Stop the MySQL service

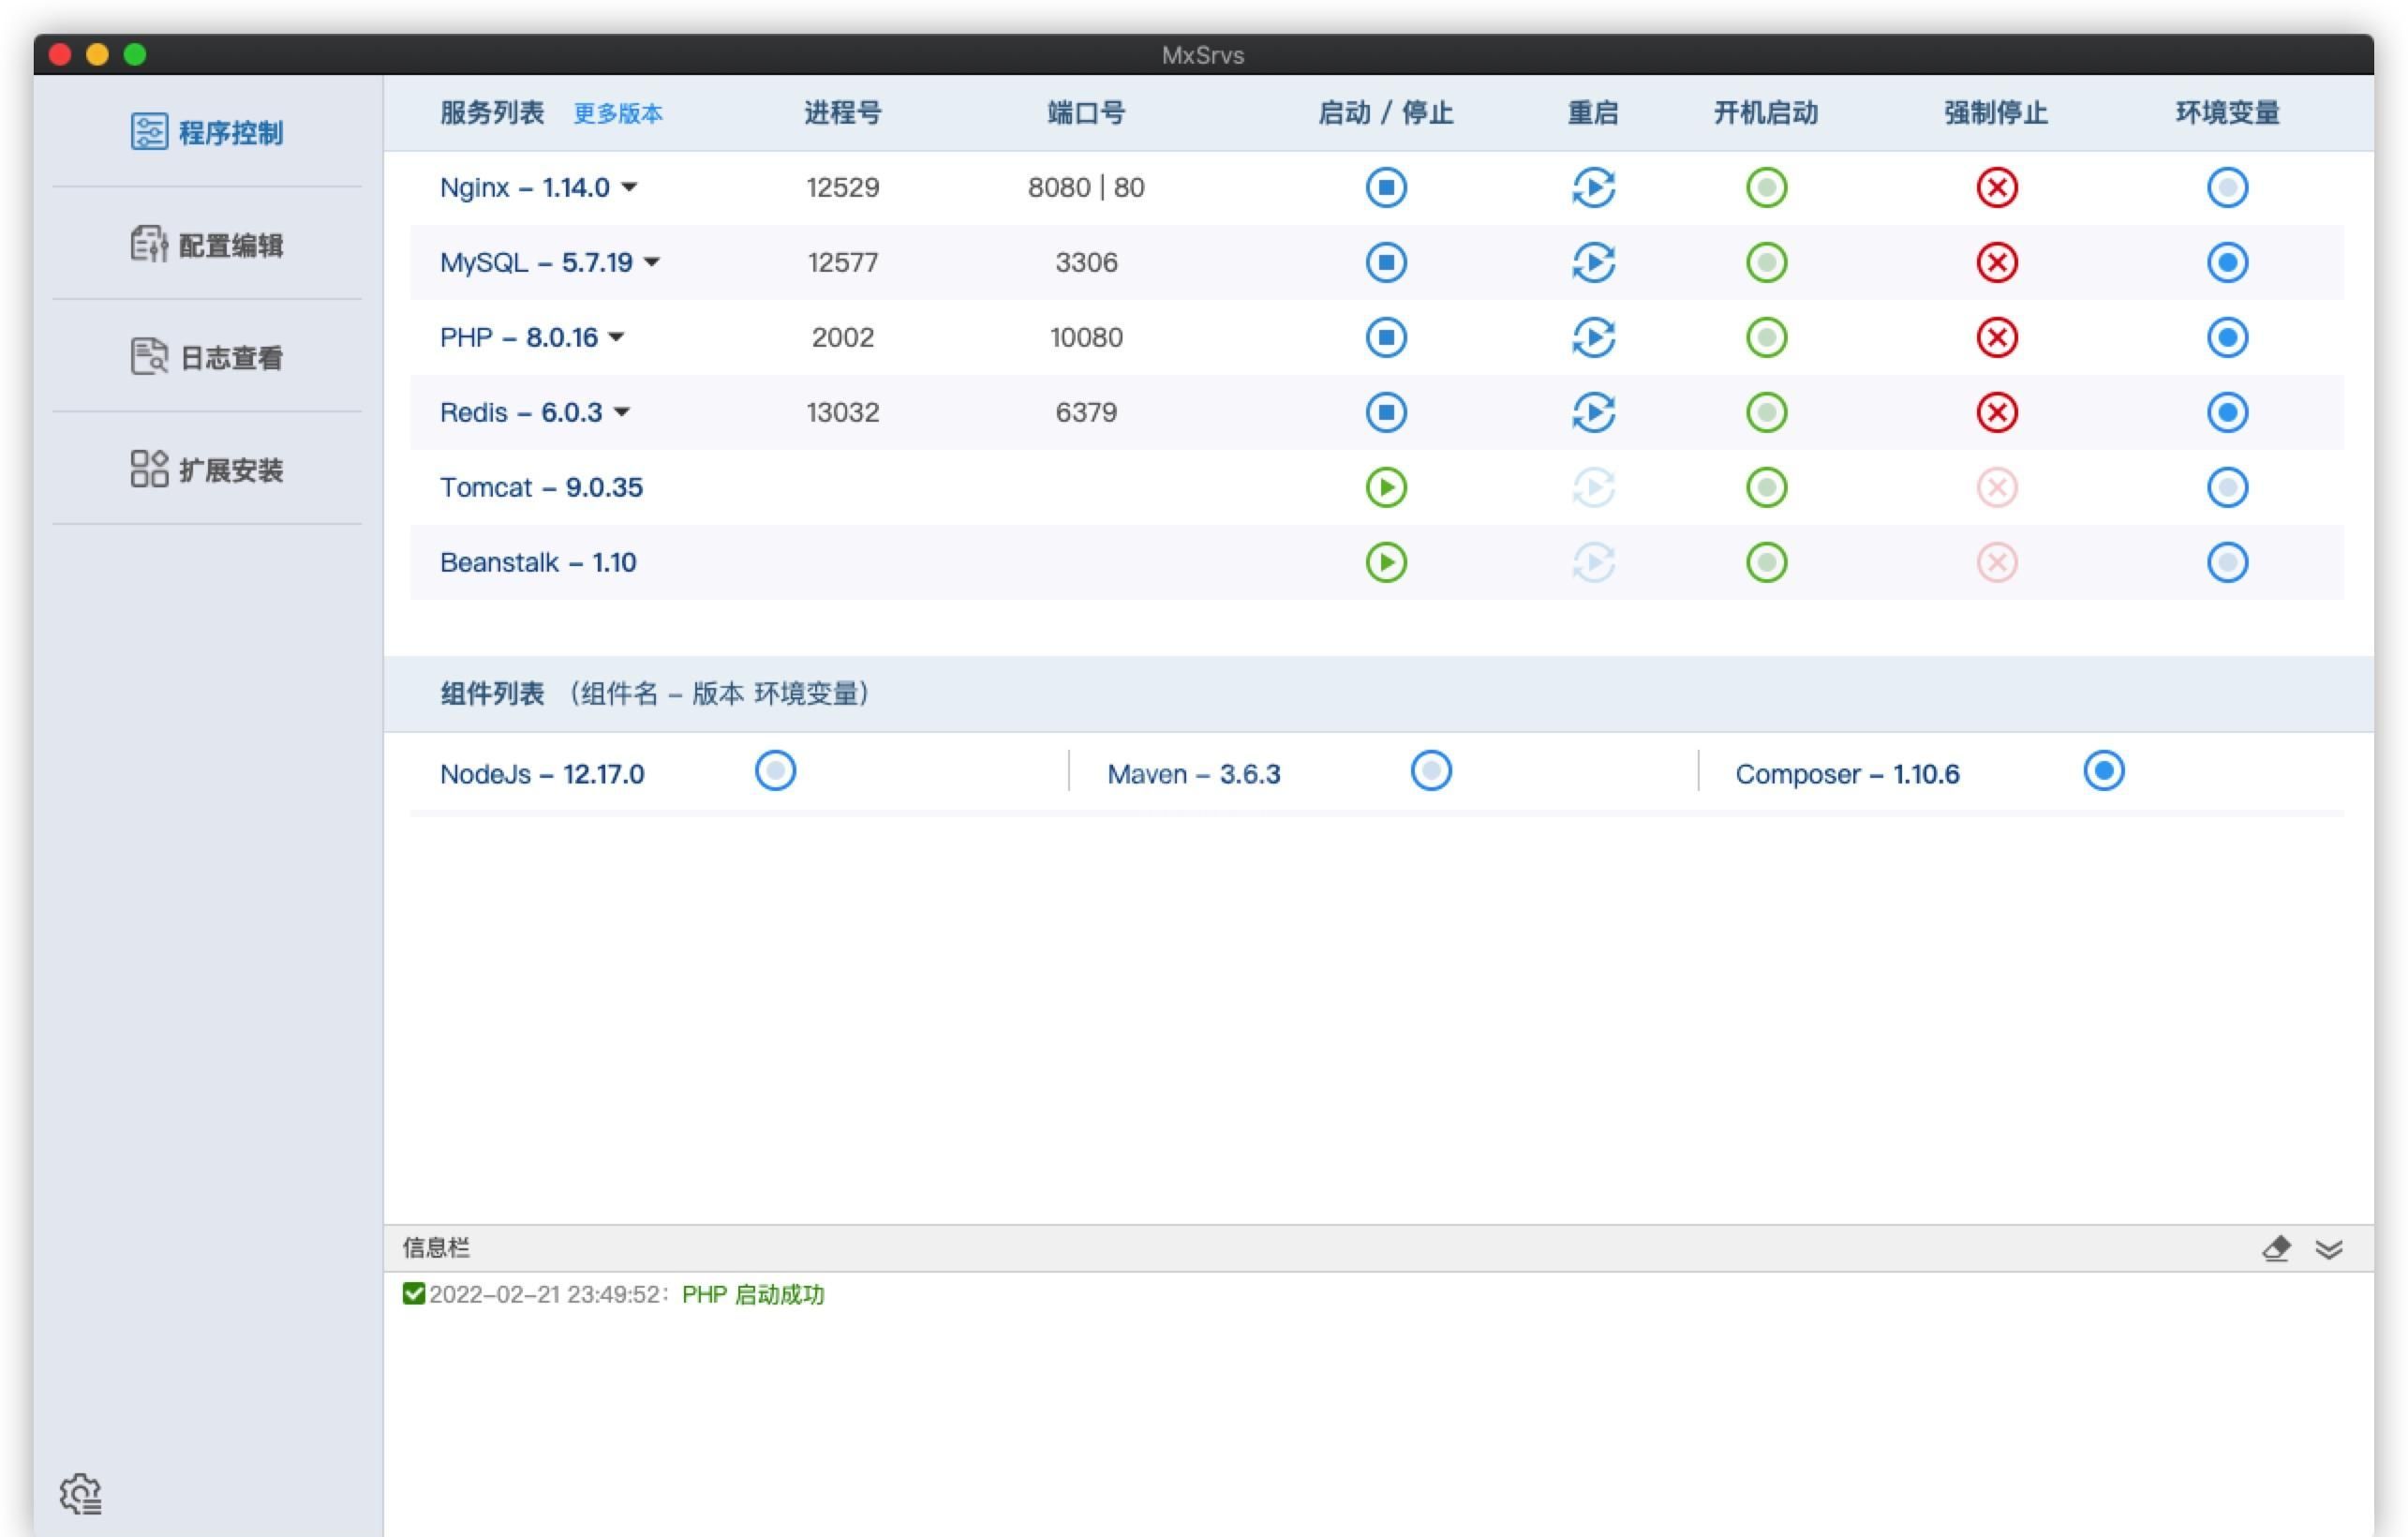coord(1386,262)
